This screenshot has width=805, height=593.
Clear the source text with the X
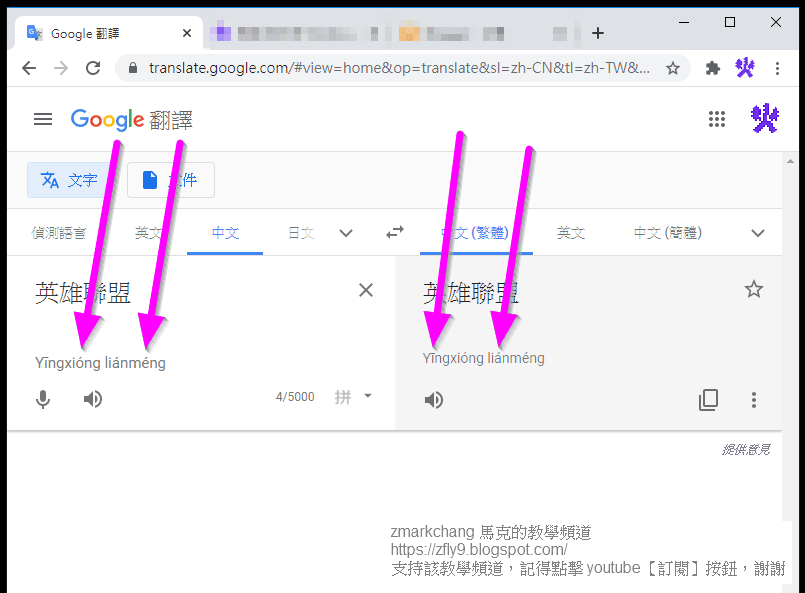coord(366,290)
